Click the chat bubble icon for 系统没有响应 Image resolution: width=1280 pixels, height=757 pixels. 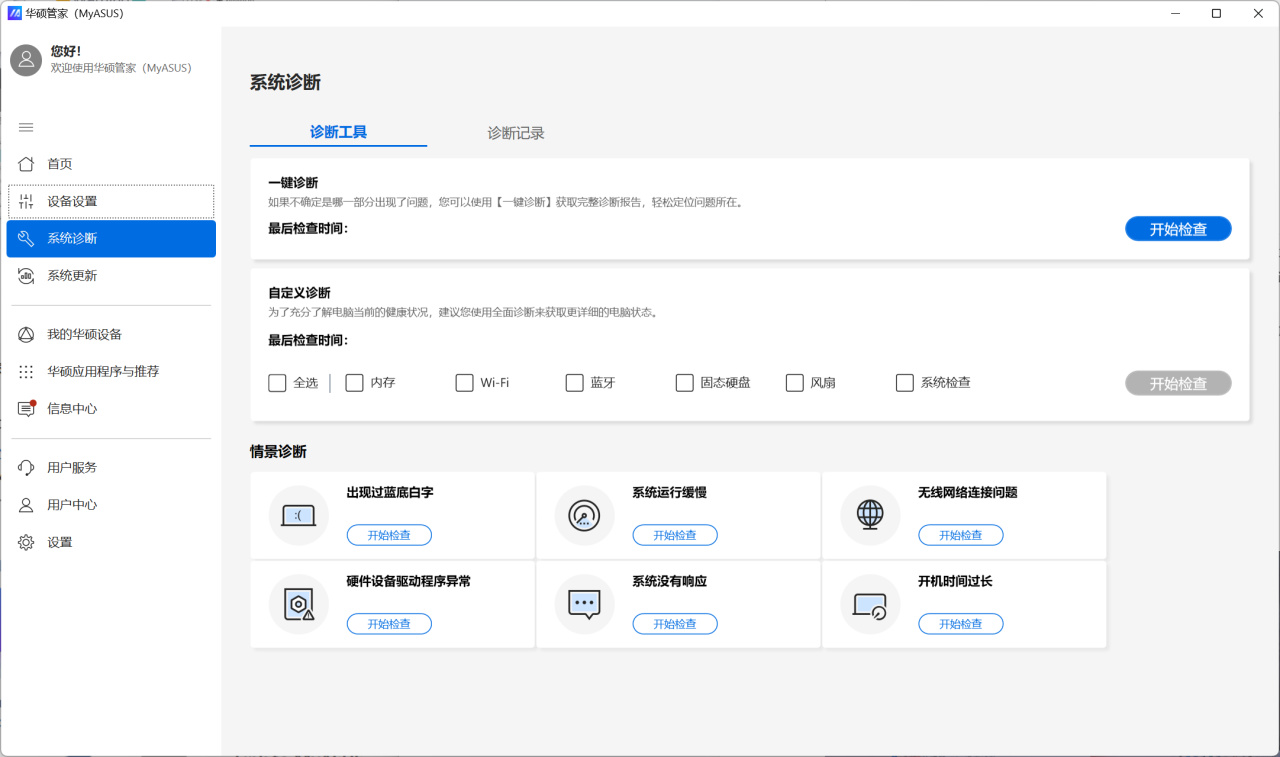pyautogui.click(x=585, y=604)
